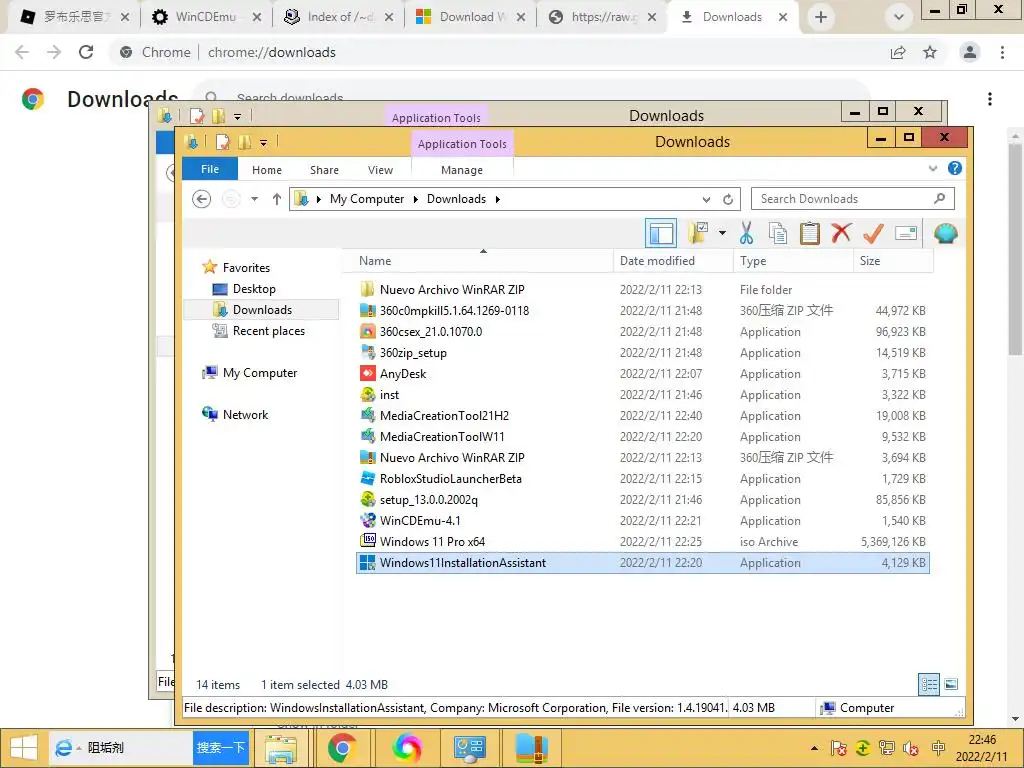Bookmark page with Chrome star icon

pos(930,52)
